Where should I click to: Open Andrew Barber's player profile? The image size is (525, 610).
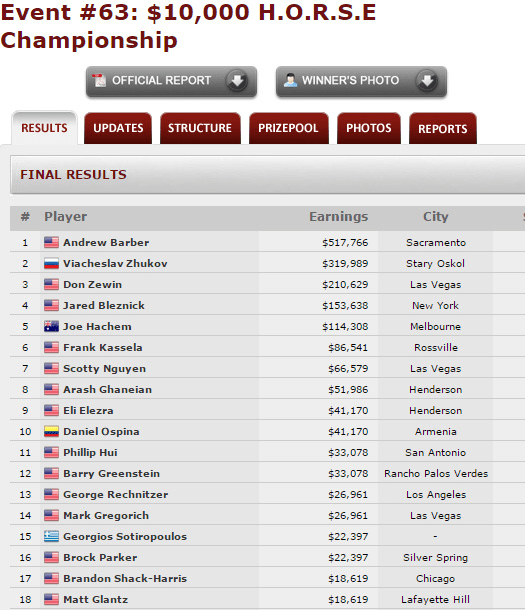click(x=106, y=243)
